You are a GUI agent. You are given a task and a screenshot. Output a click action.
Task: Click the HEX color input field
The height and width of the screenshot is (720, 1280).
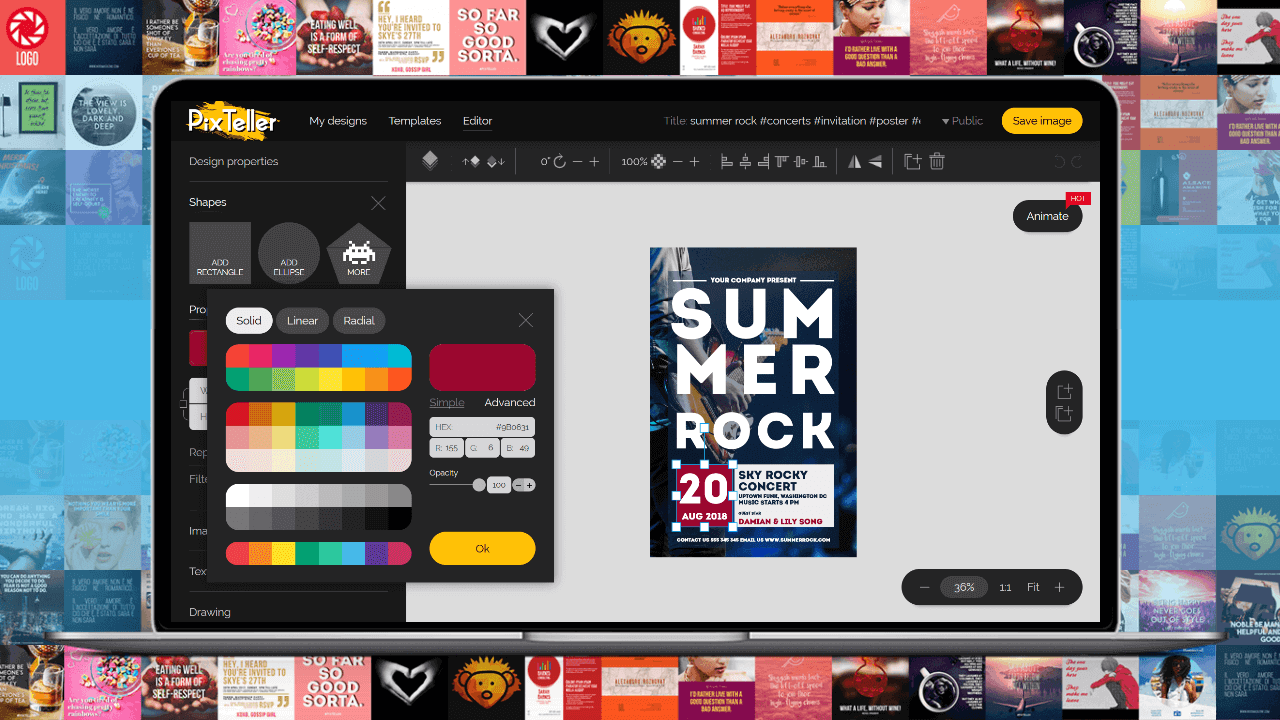tap(482, 427)
